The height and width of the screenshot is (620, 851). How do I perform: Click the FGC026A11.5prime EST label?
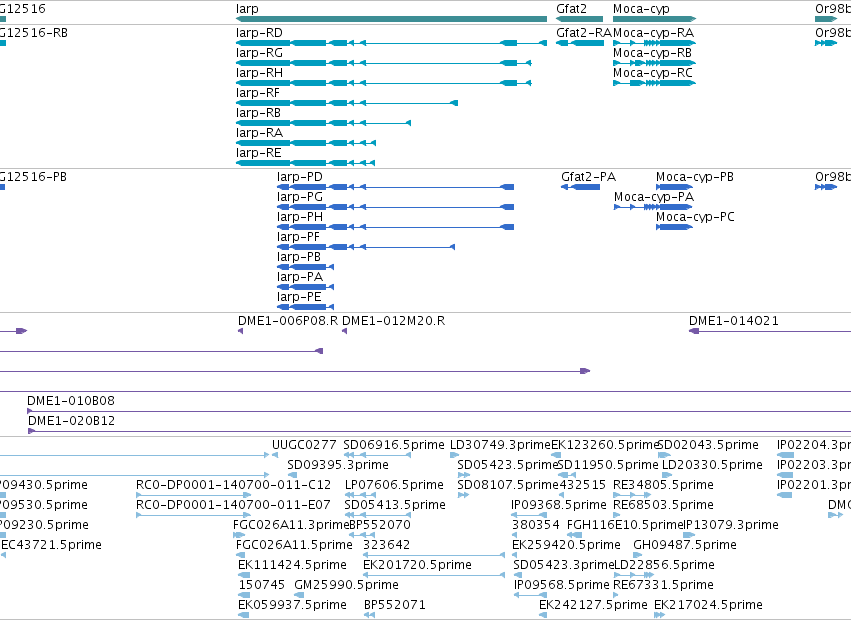(x=294, y=545)
